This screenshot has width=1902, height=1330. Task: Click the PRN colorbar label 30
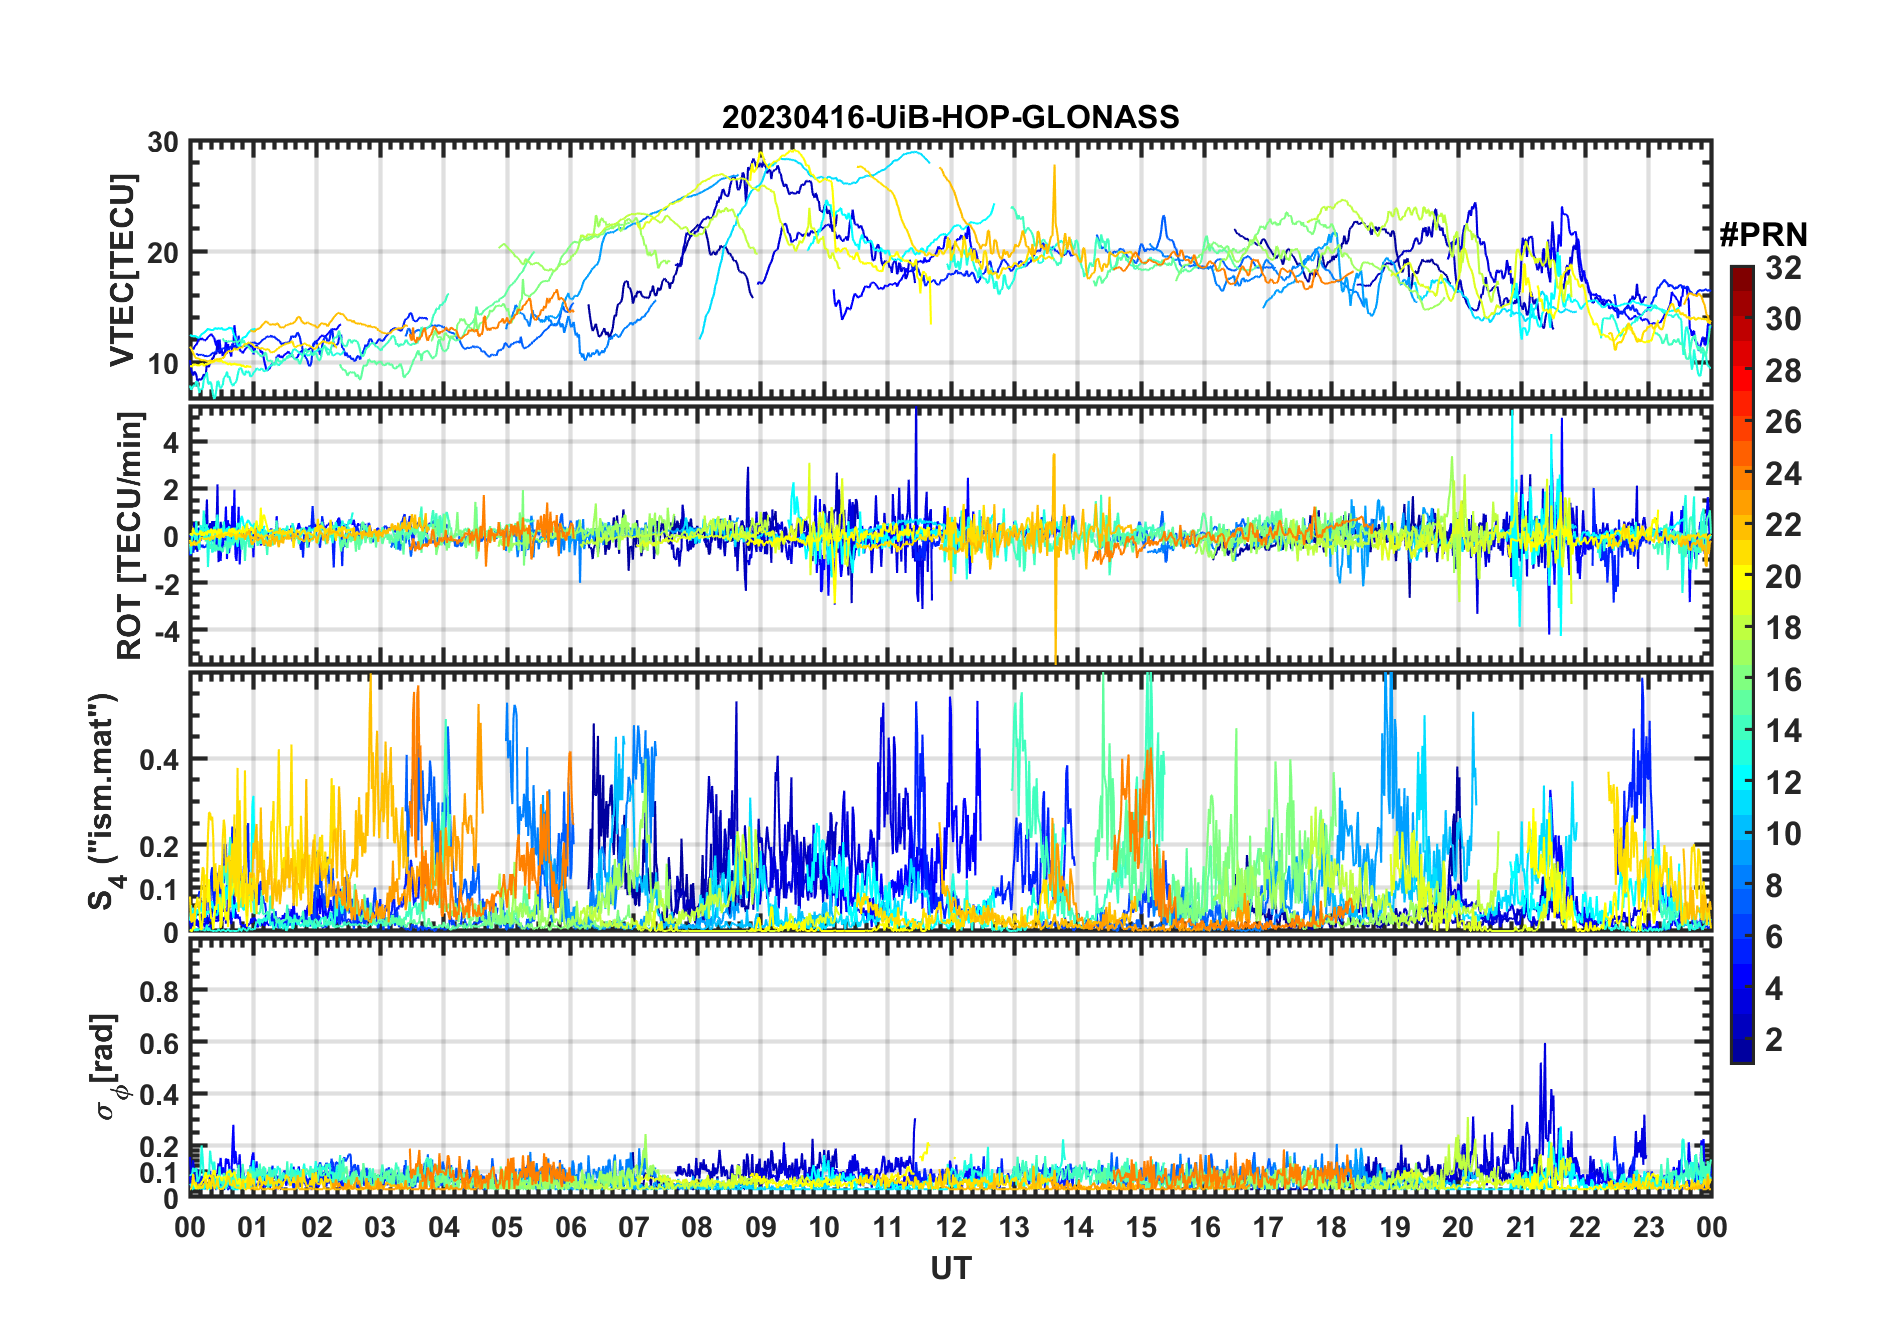1783,319
